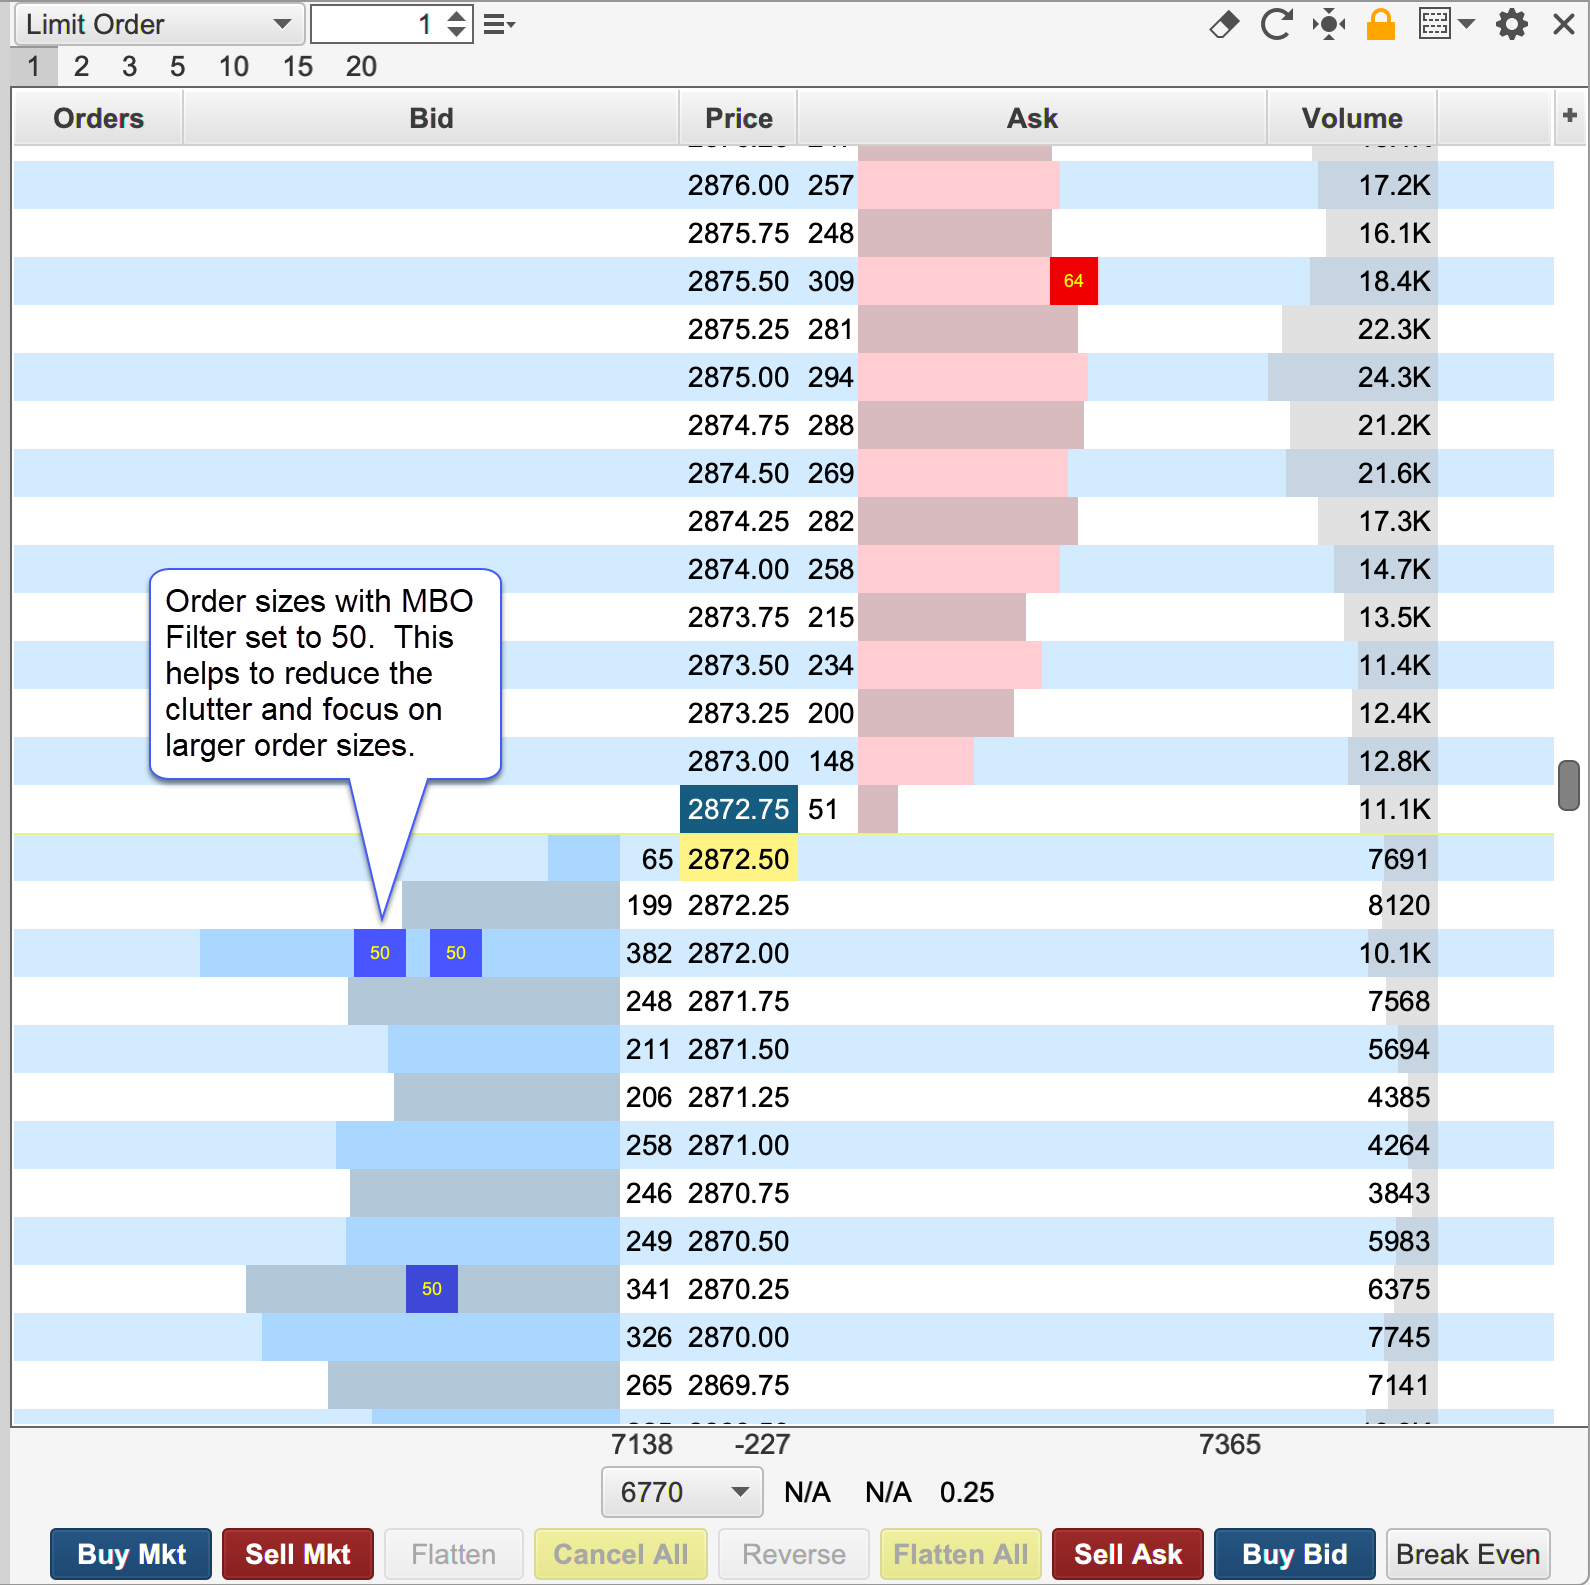
Task: Select quantity preset 5
Action: pos(177,67)
